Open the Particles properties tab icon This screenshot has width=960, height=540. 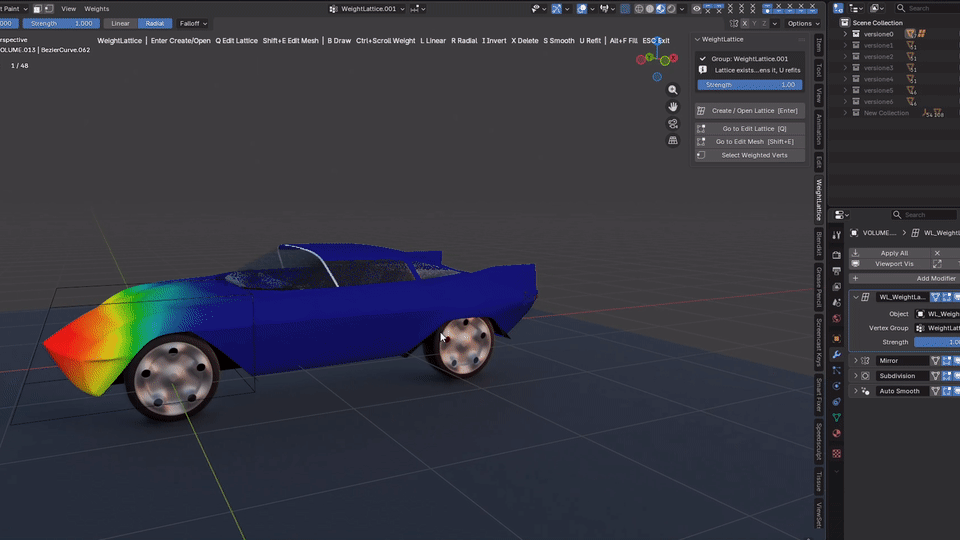tap(836, 370)
